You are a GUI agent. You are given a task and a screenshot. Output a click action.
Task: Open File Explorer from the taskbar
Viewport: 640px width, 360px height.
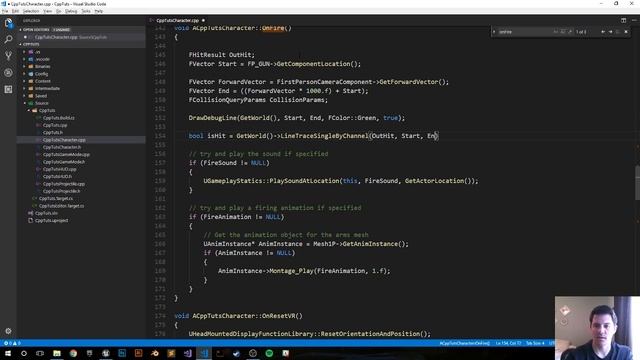click(57, 353)
